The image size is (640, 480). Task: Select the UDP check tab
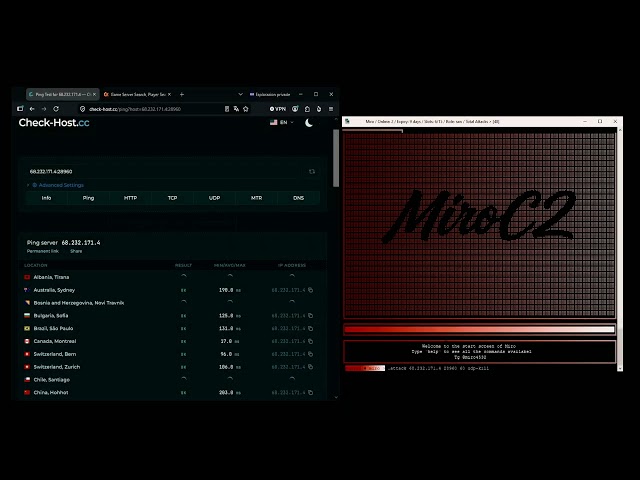click(214, 198)
